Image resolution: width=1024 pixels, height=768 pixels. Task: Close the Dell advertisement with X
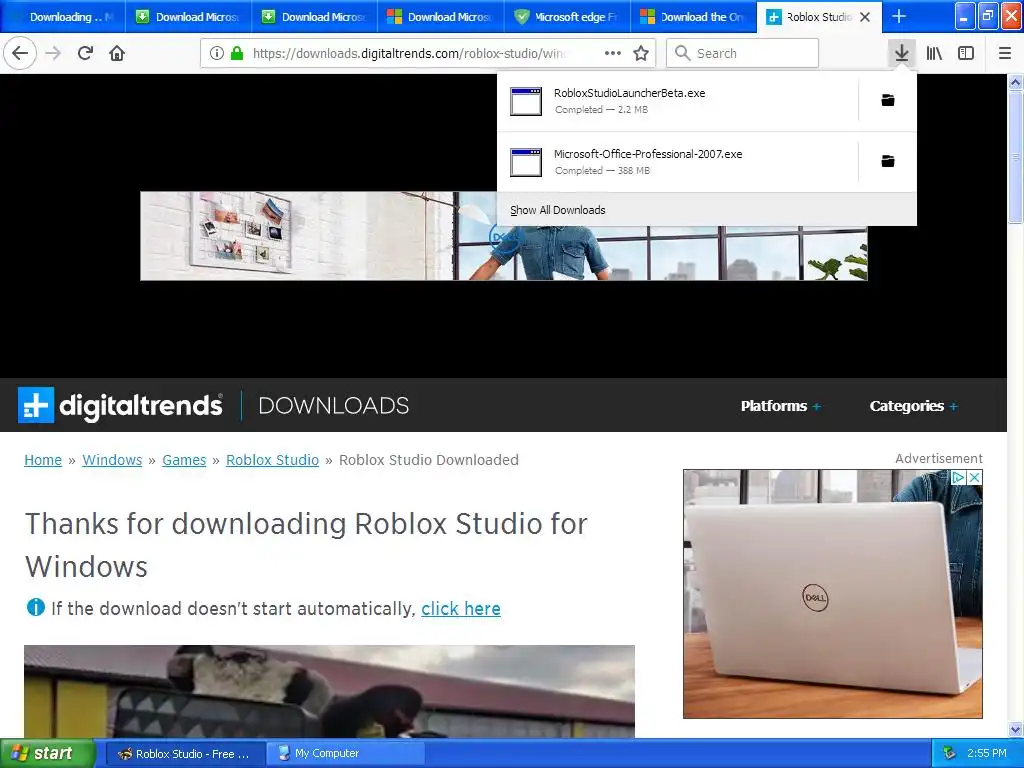[x=974, y=478]
